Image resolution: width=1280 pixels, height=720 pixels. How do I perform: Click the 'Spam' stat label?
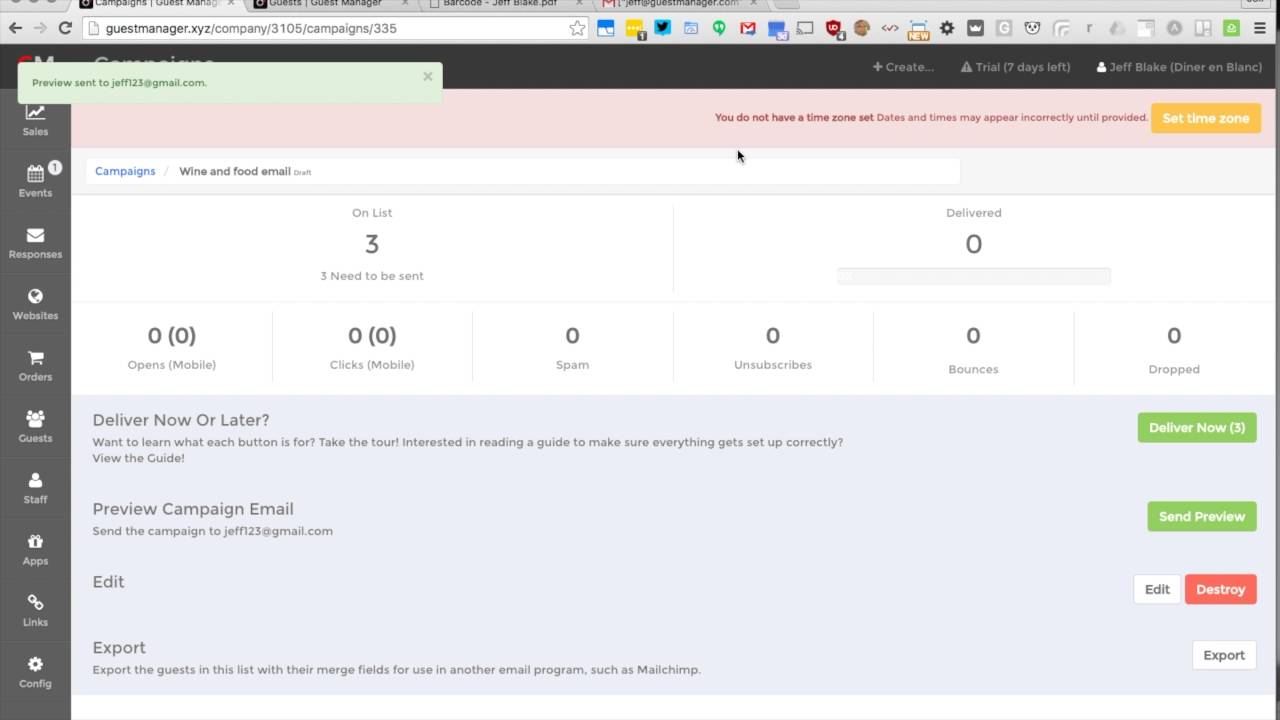[x=572, y=365]
